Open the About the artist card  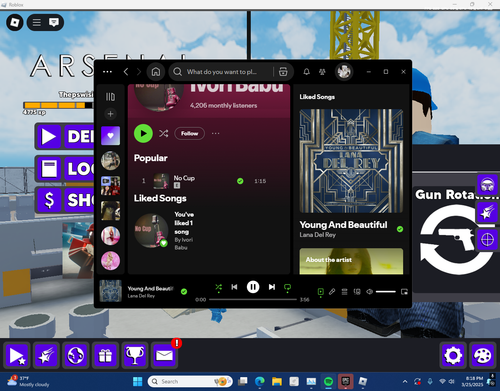[x=351, y=261]
